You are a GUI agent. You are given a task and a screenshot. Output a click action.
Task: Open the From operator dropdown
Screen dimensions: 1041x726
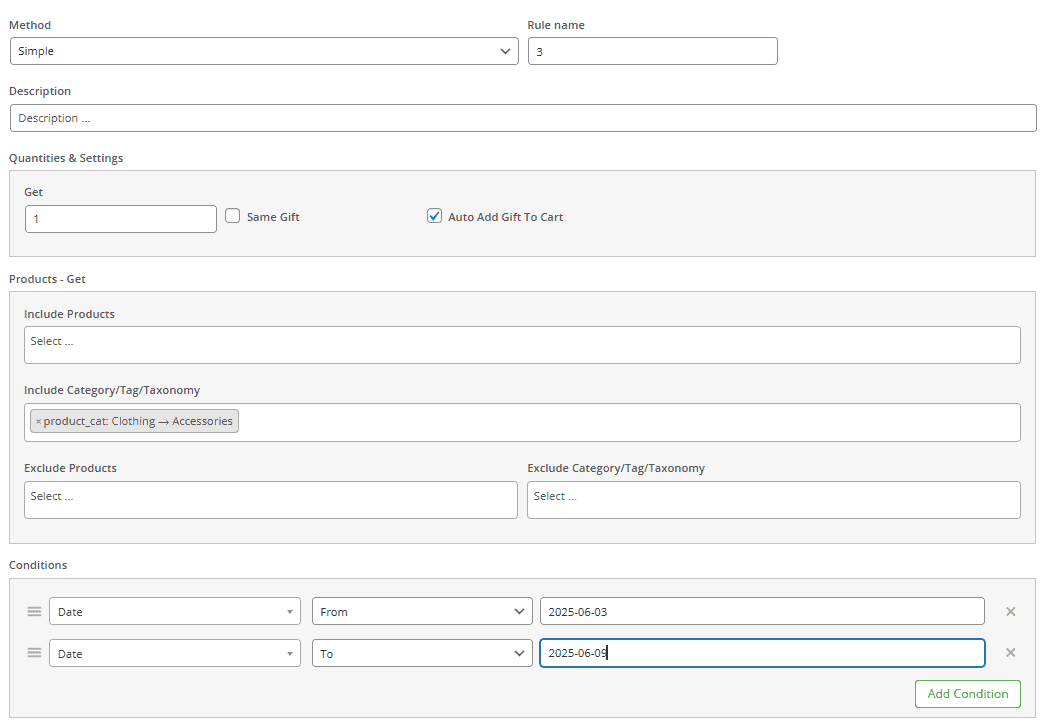(421, 611)
